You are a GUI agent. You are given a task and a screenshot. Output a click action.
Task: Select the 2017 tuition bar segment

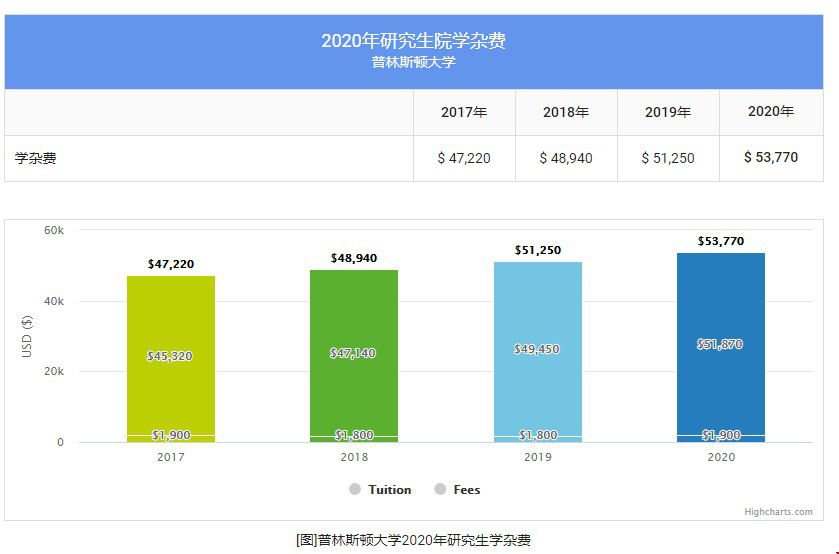pos(171,355)
